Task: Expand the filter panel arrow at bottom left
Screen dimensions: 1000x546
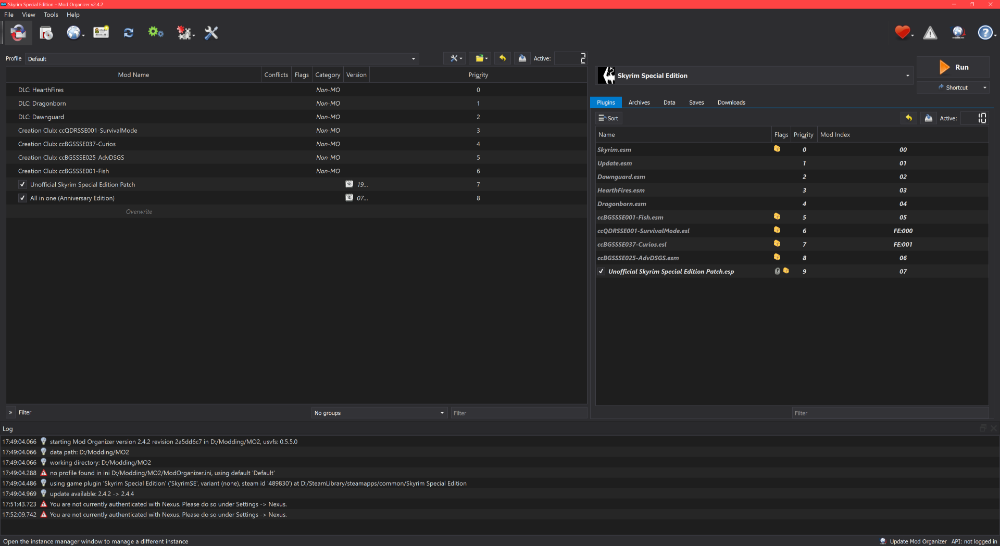Action: point(10,413)
